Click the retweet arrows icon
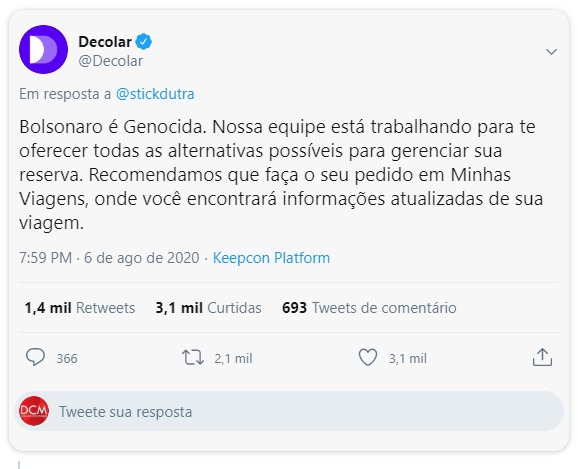This screenshot has width=578, height=469. [x=193, y=358]
